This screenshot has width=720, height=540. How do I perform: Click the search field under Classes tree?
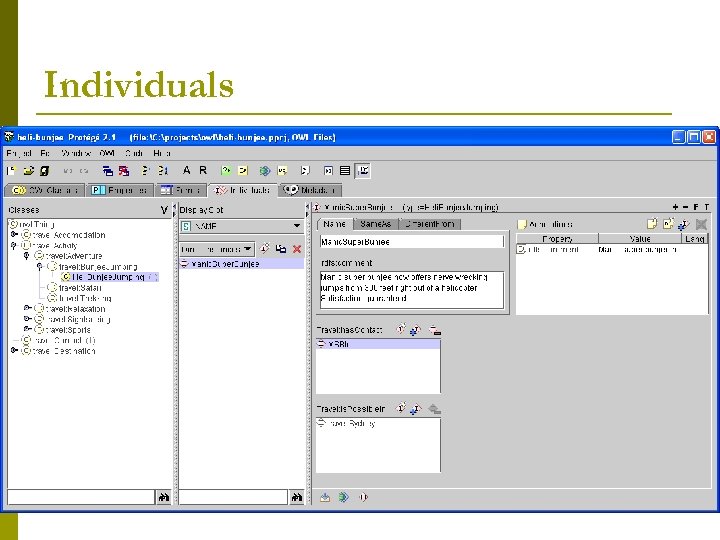81,497
